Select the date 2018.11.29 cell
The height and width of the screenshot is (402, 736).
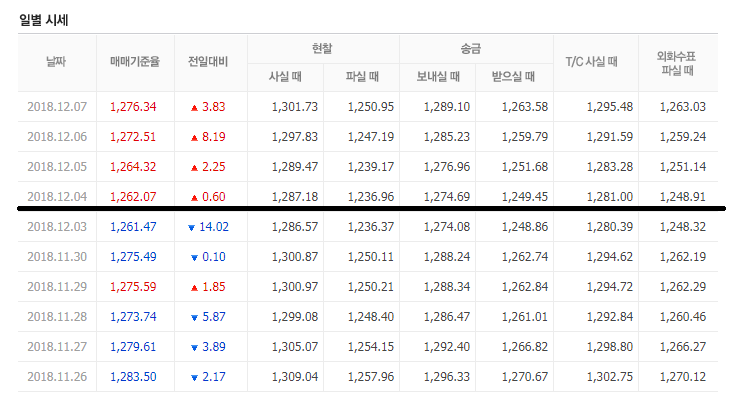[x=57, y=287]
